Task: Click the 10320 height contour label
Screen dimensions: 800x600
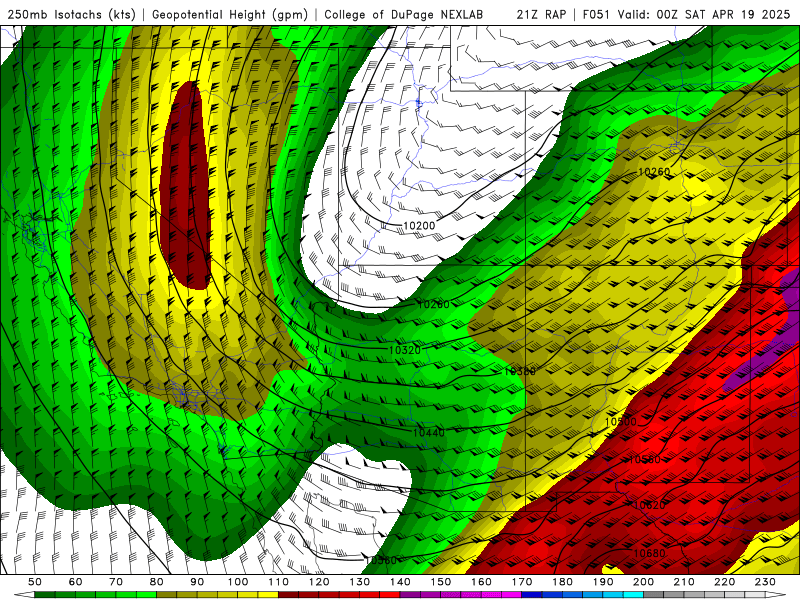Action: click(405, 350)
